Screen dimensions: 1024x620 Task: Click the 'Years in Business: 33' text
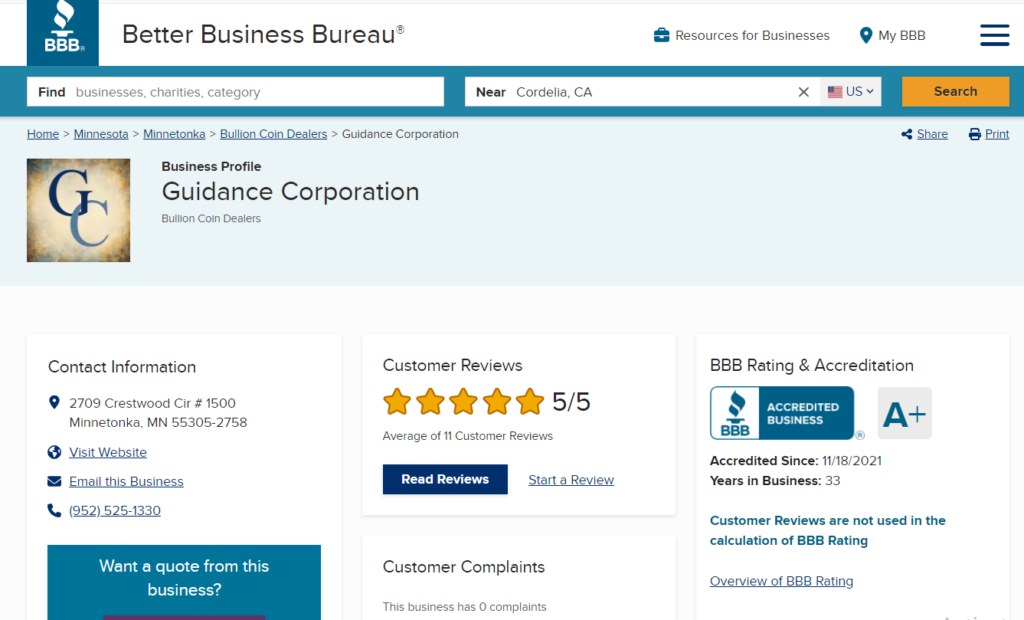pos(775,481)
